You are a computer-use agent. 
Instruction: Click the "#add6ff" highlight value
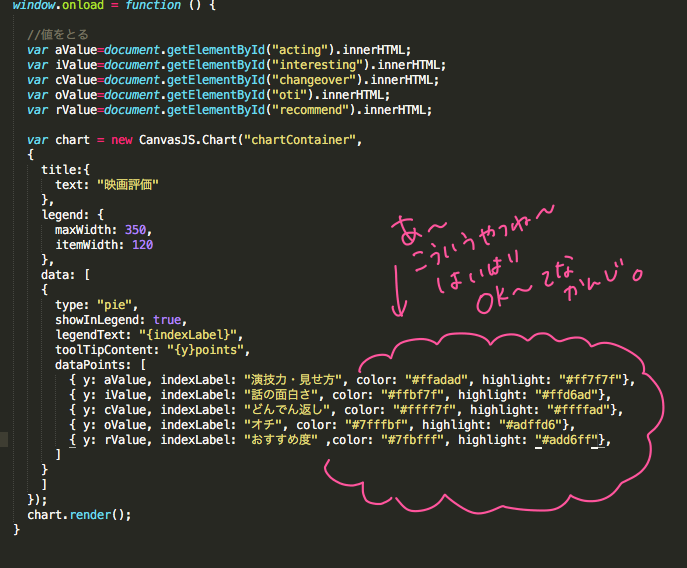[567, 440]
